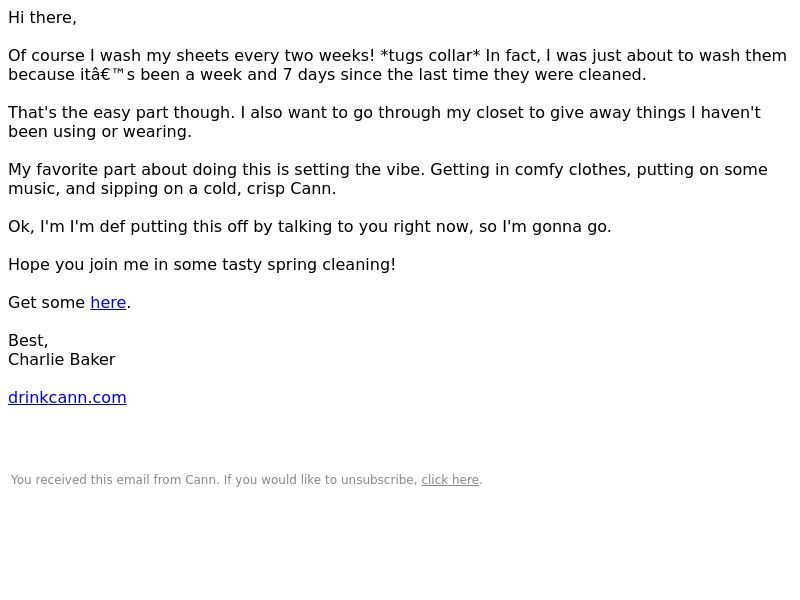The image size is (800, 600).
Task: Click the 'Best,' sign-off text
Action: [x=28, y=341]
